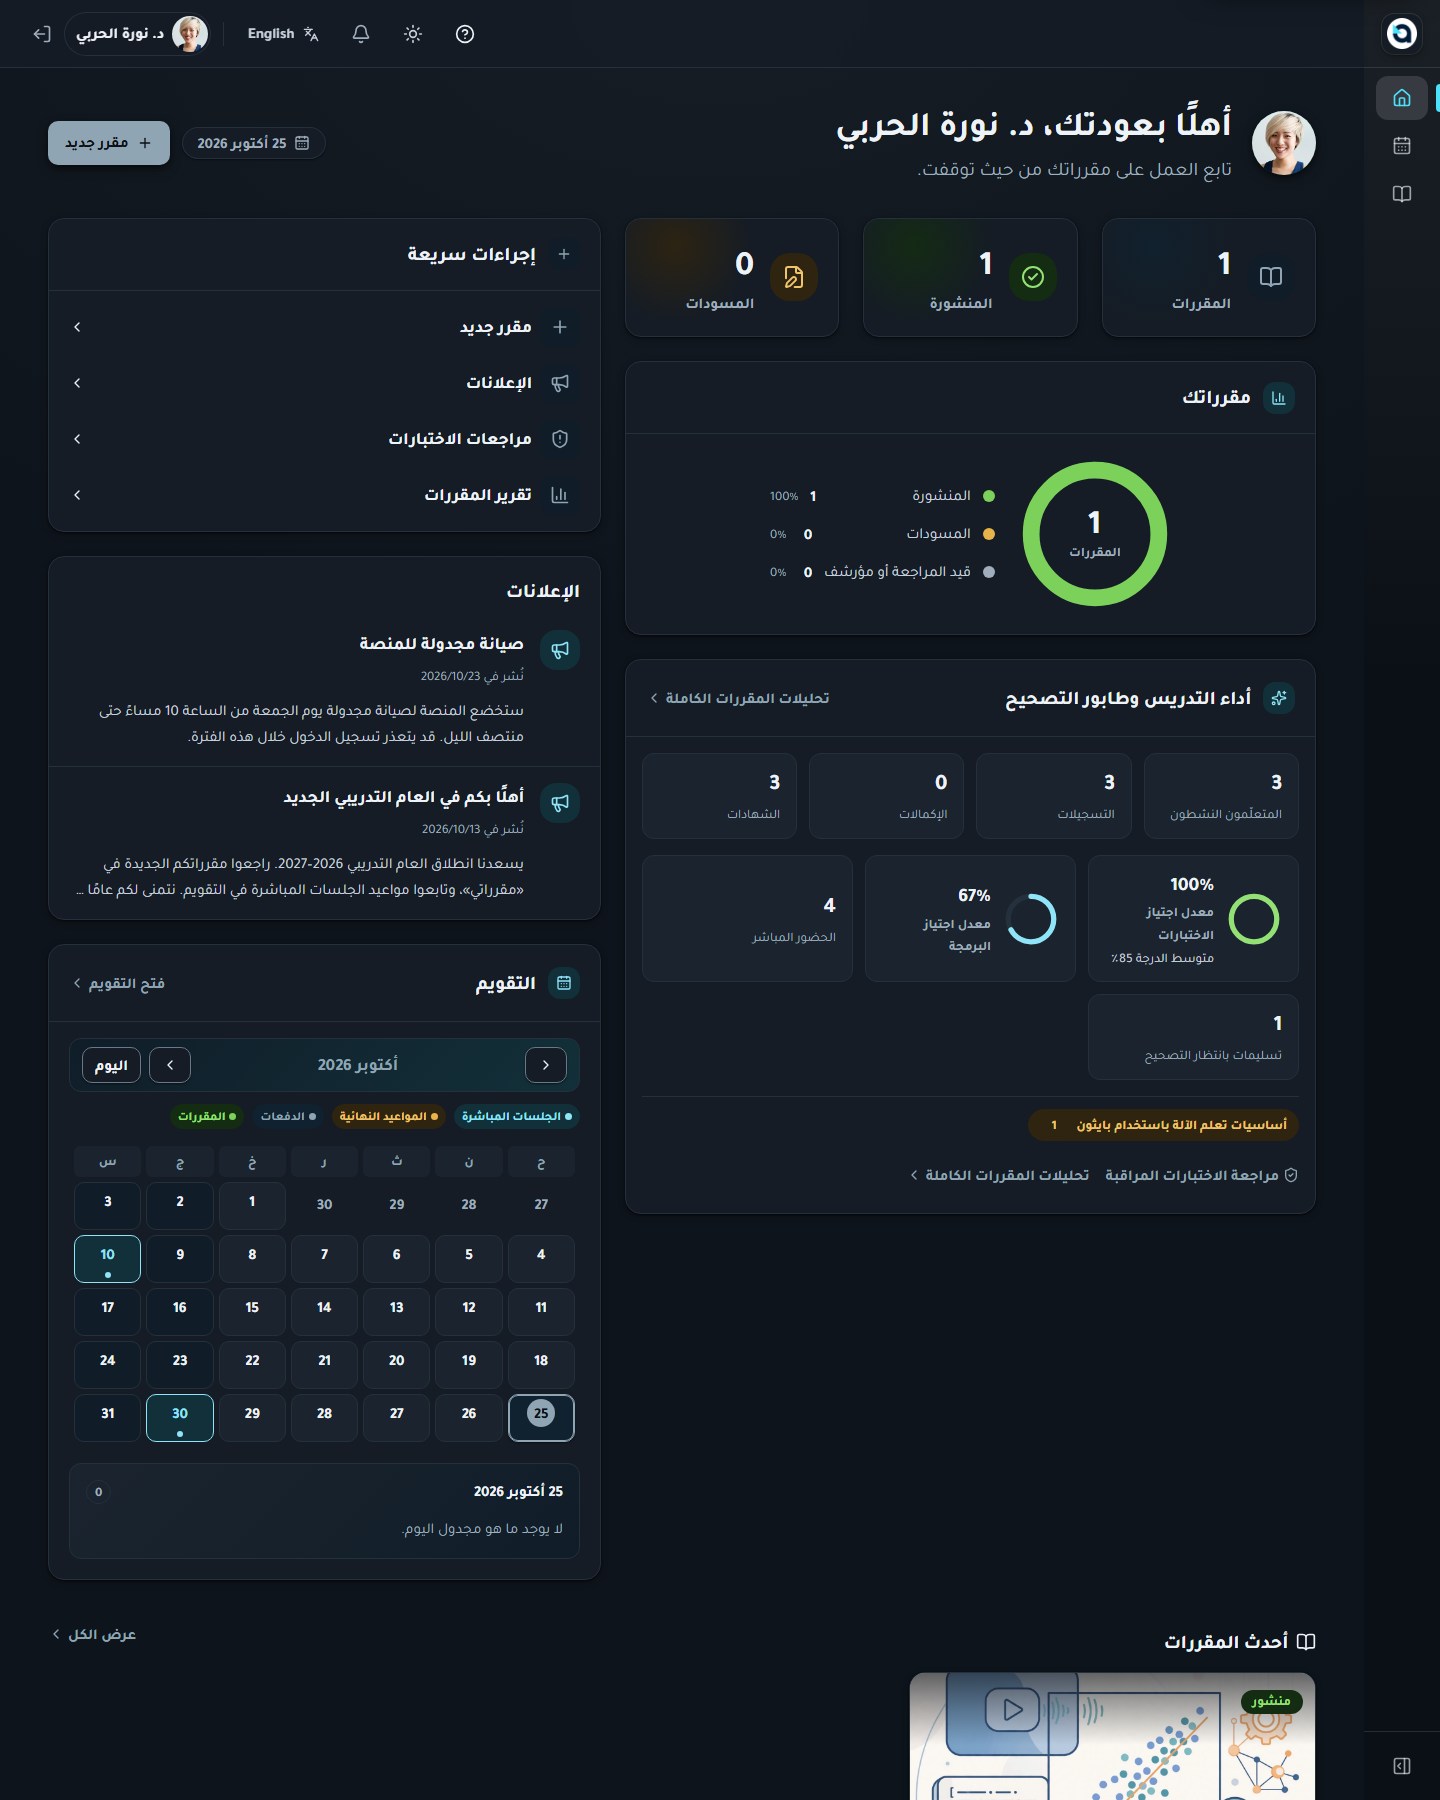Toggle الجلسات المباشرة calendar filter
The width and height of the screenshot is (1440, 1800).
tap(517, 1116)
